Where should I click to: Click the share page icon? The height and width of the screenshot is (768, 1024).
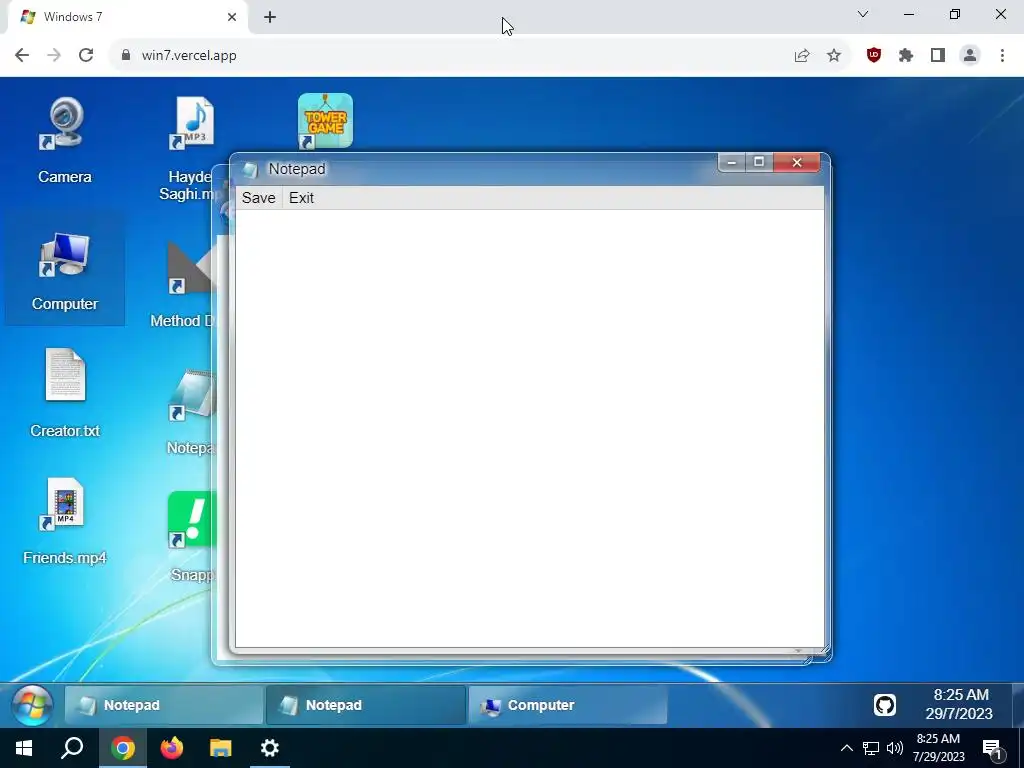click(802, 56)
